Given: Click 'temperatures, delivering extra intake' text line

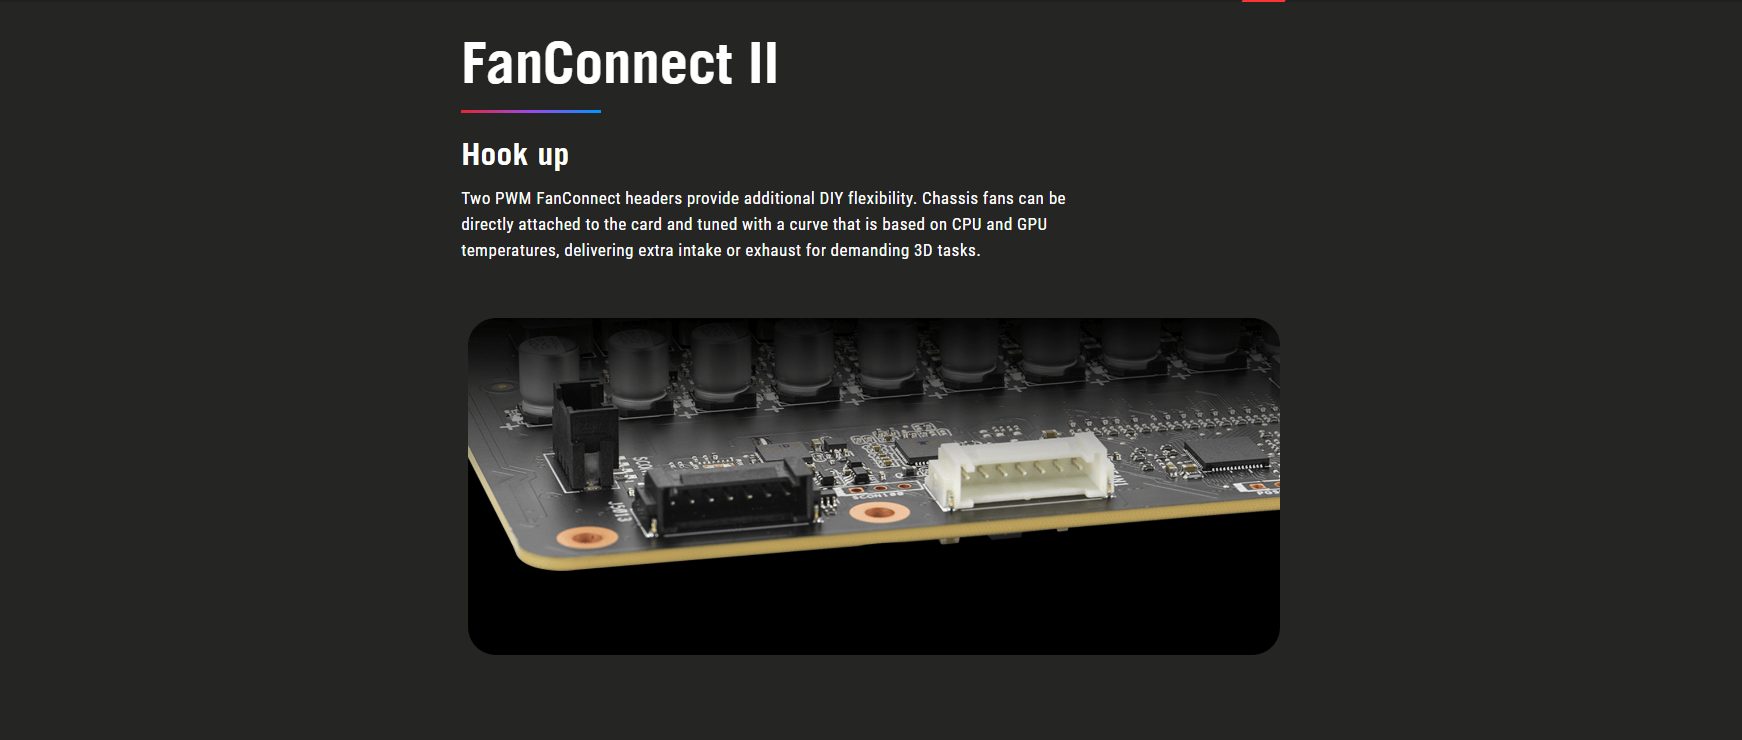Looking at the screenshot, I should click(591, 250).
